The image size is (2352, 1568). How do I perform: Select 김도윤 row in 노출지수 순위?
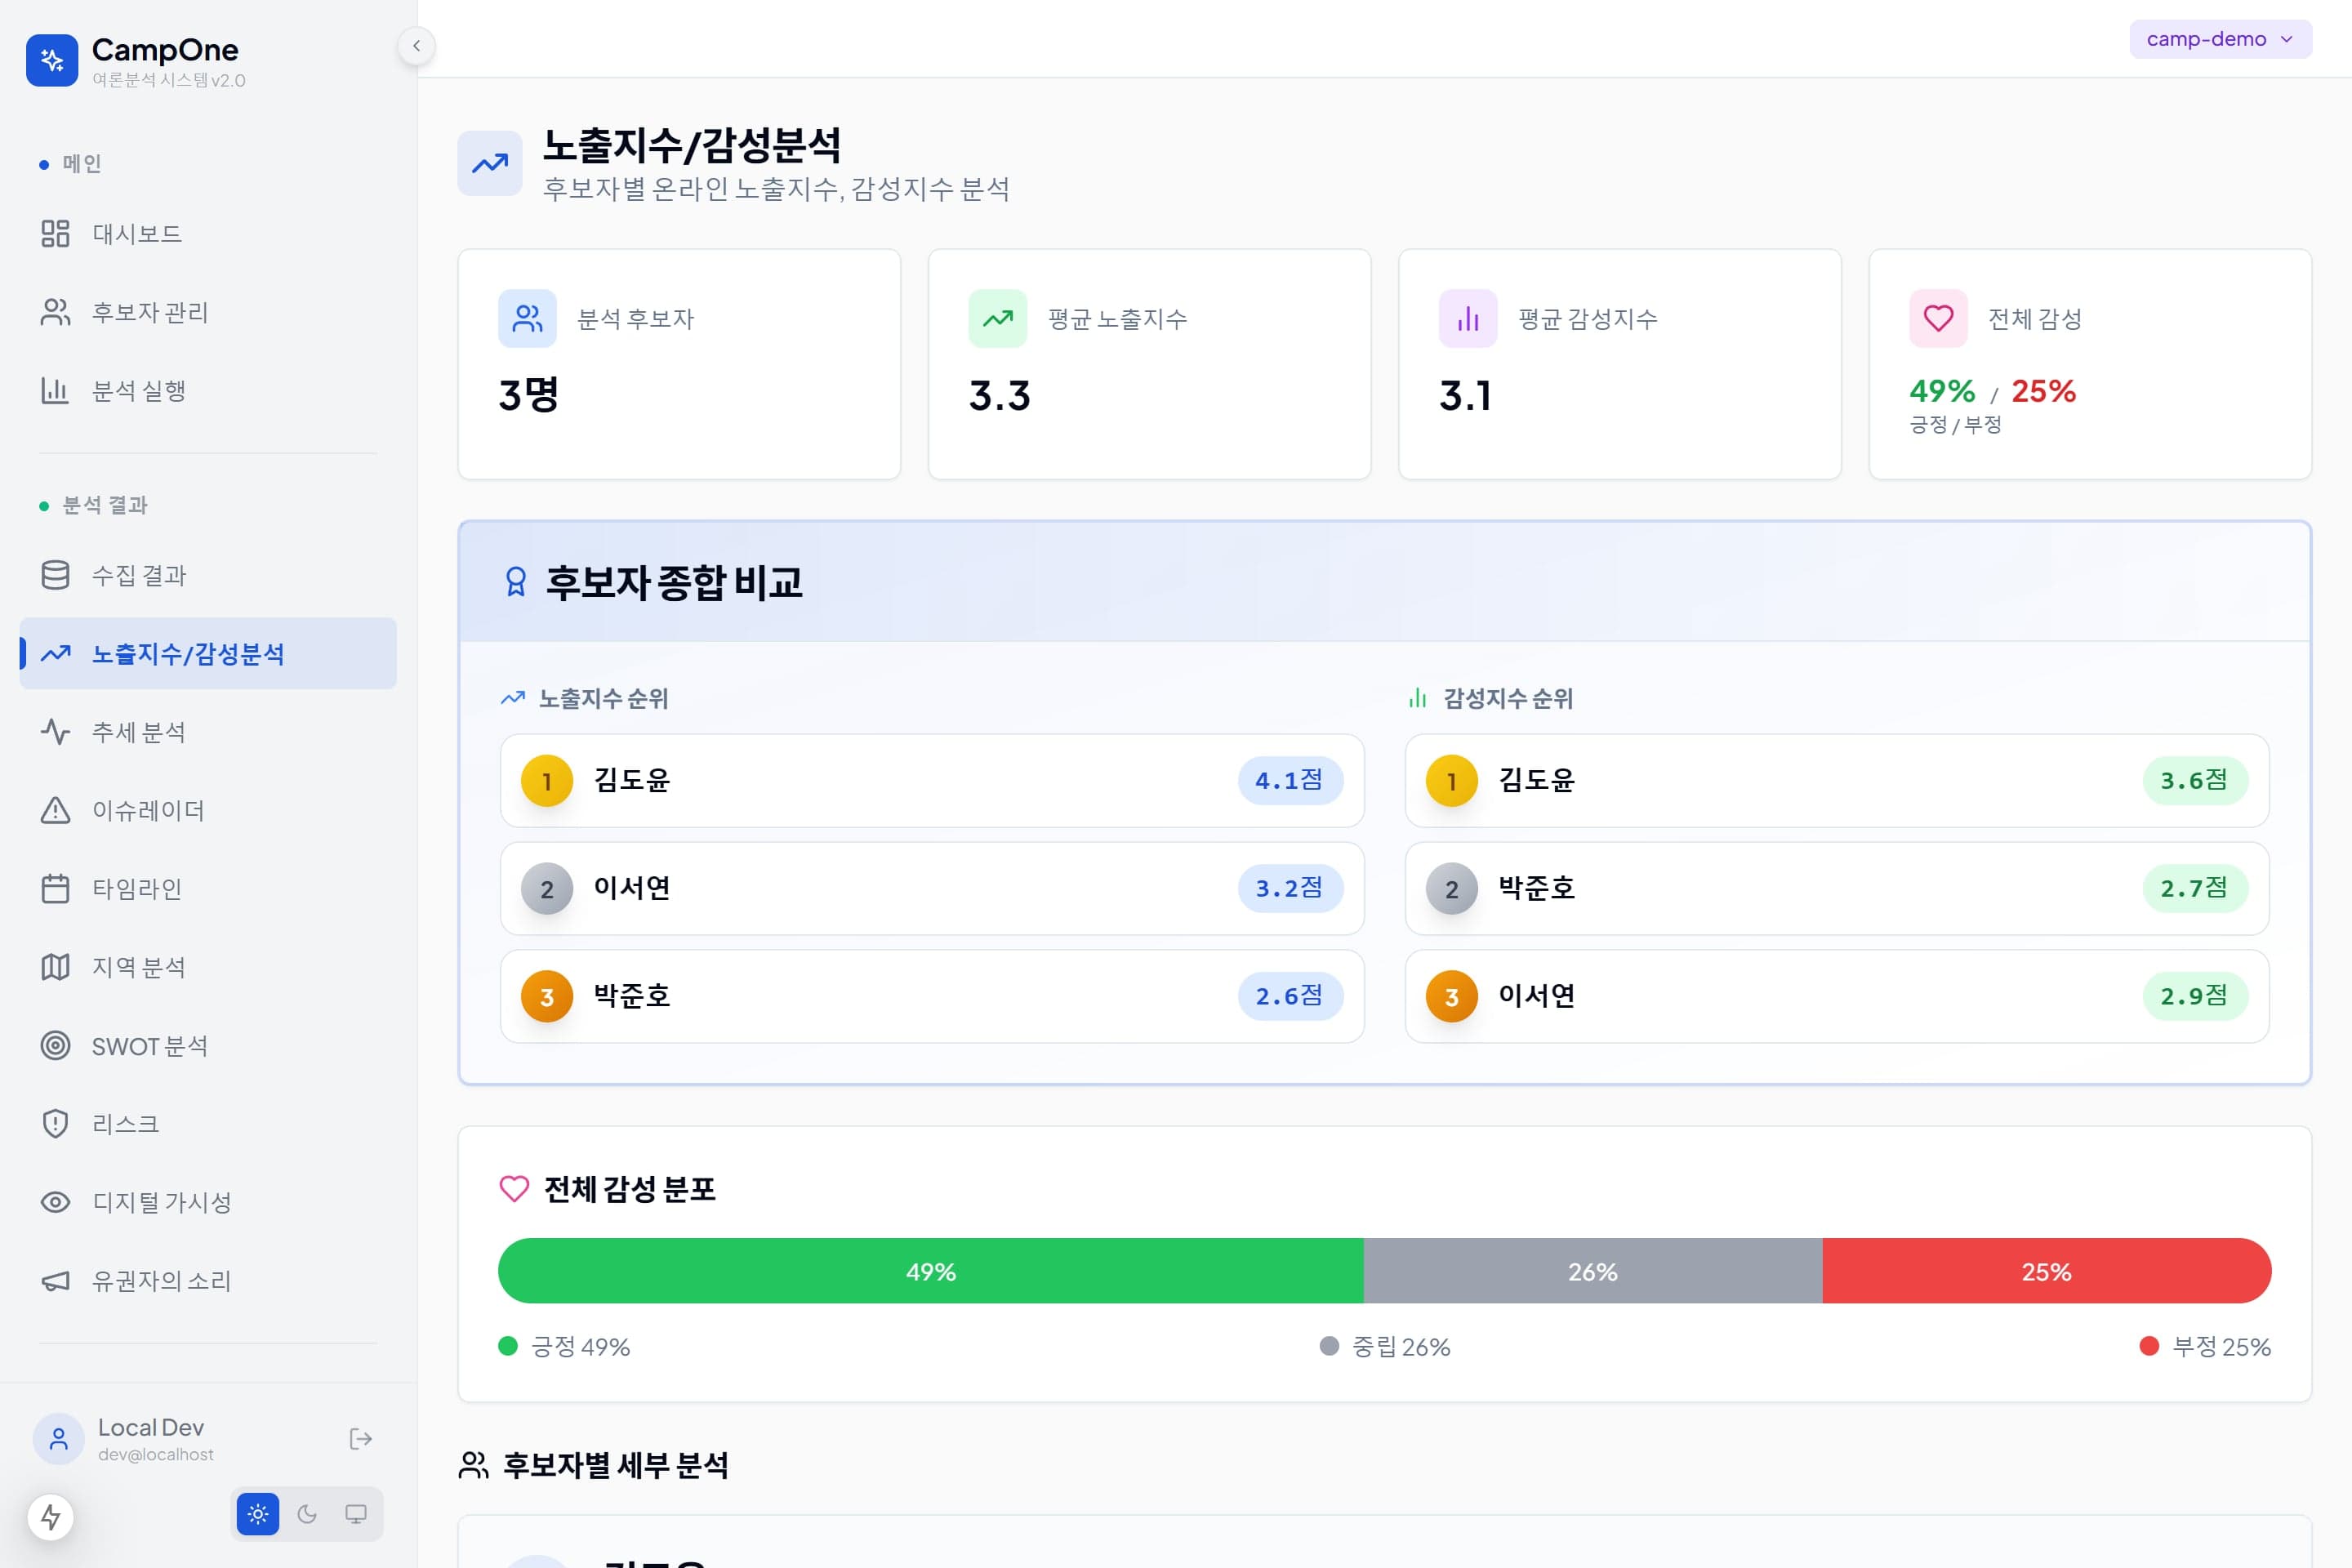(932, 781)
